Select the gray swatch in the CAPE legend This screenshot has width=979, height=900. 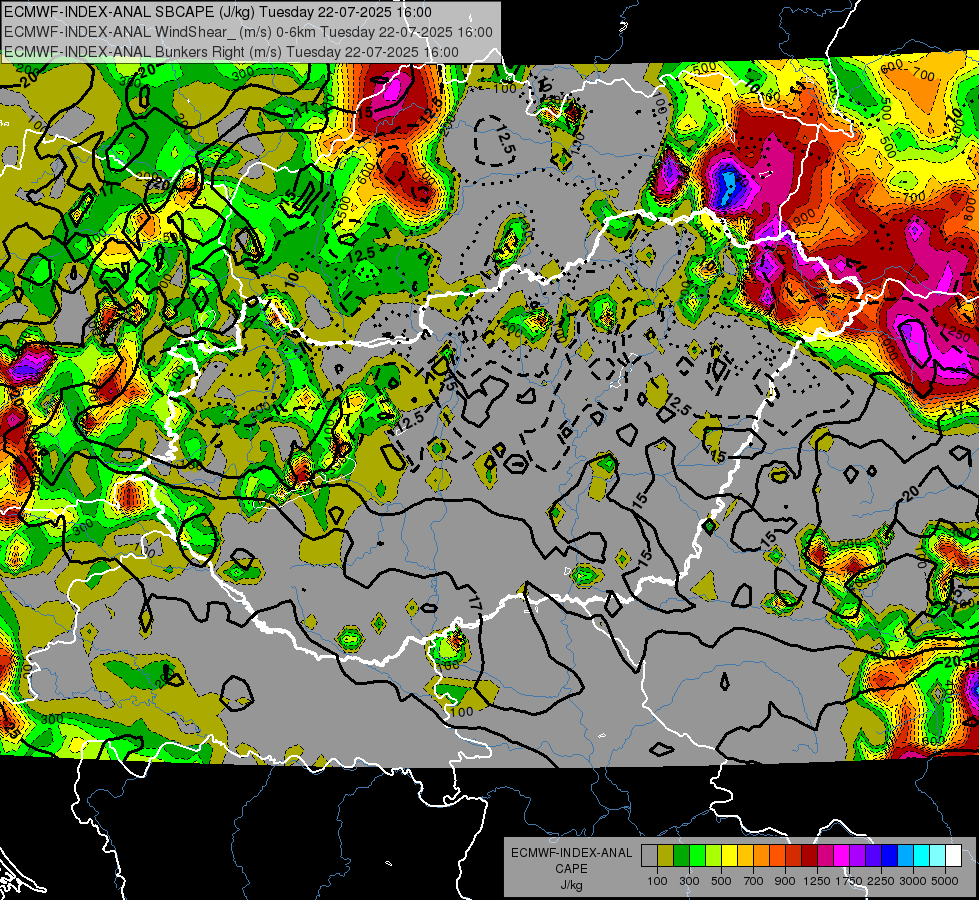point(649,855)
